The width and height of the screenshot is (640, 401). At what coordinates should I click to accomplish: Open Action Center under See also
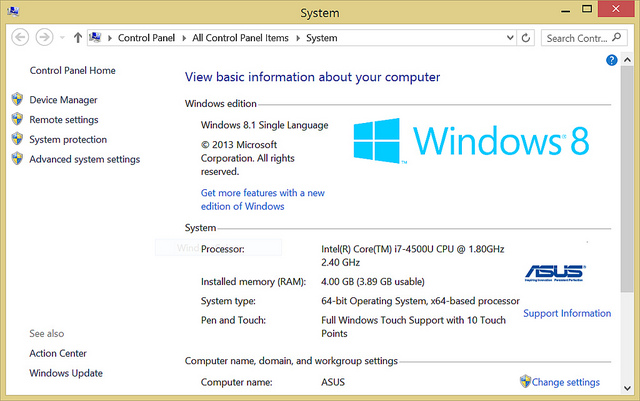[x=58, y=353]
